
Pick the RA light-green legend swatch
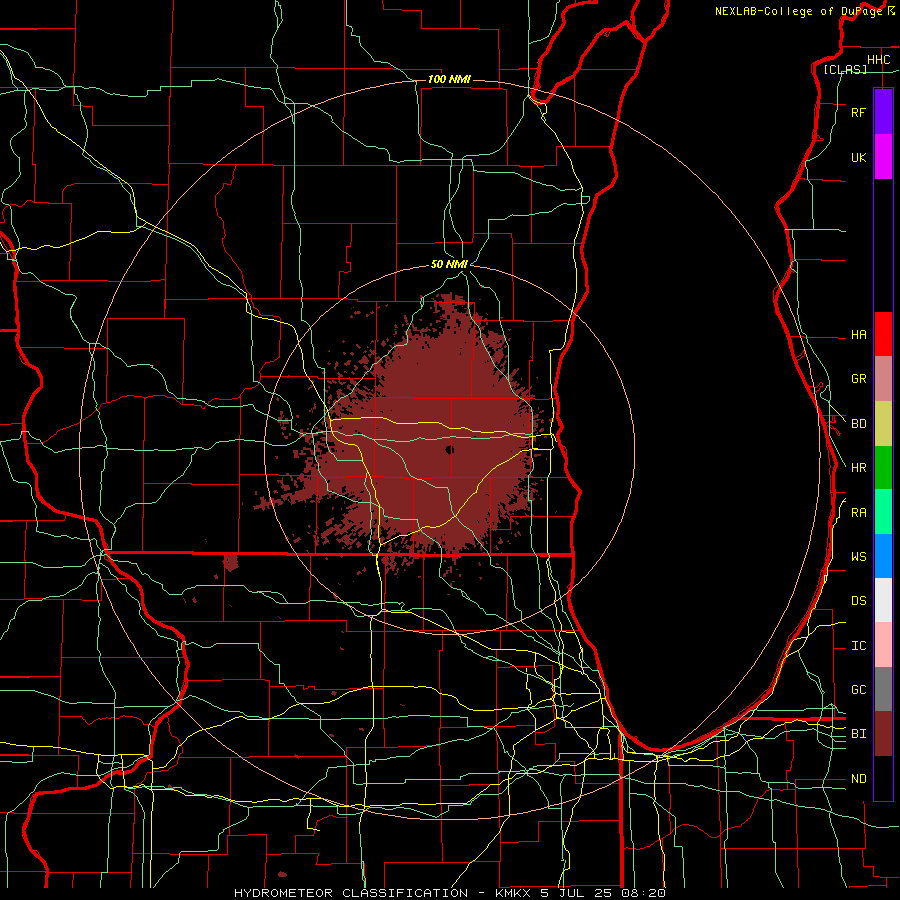[883, 512]
